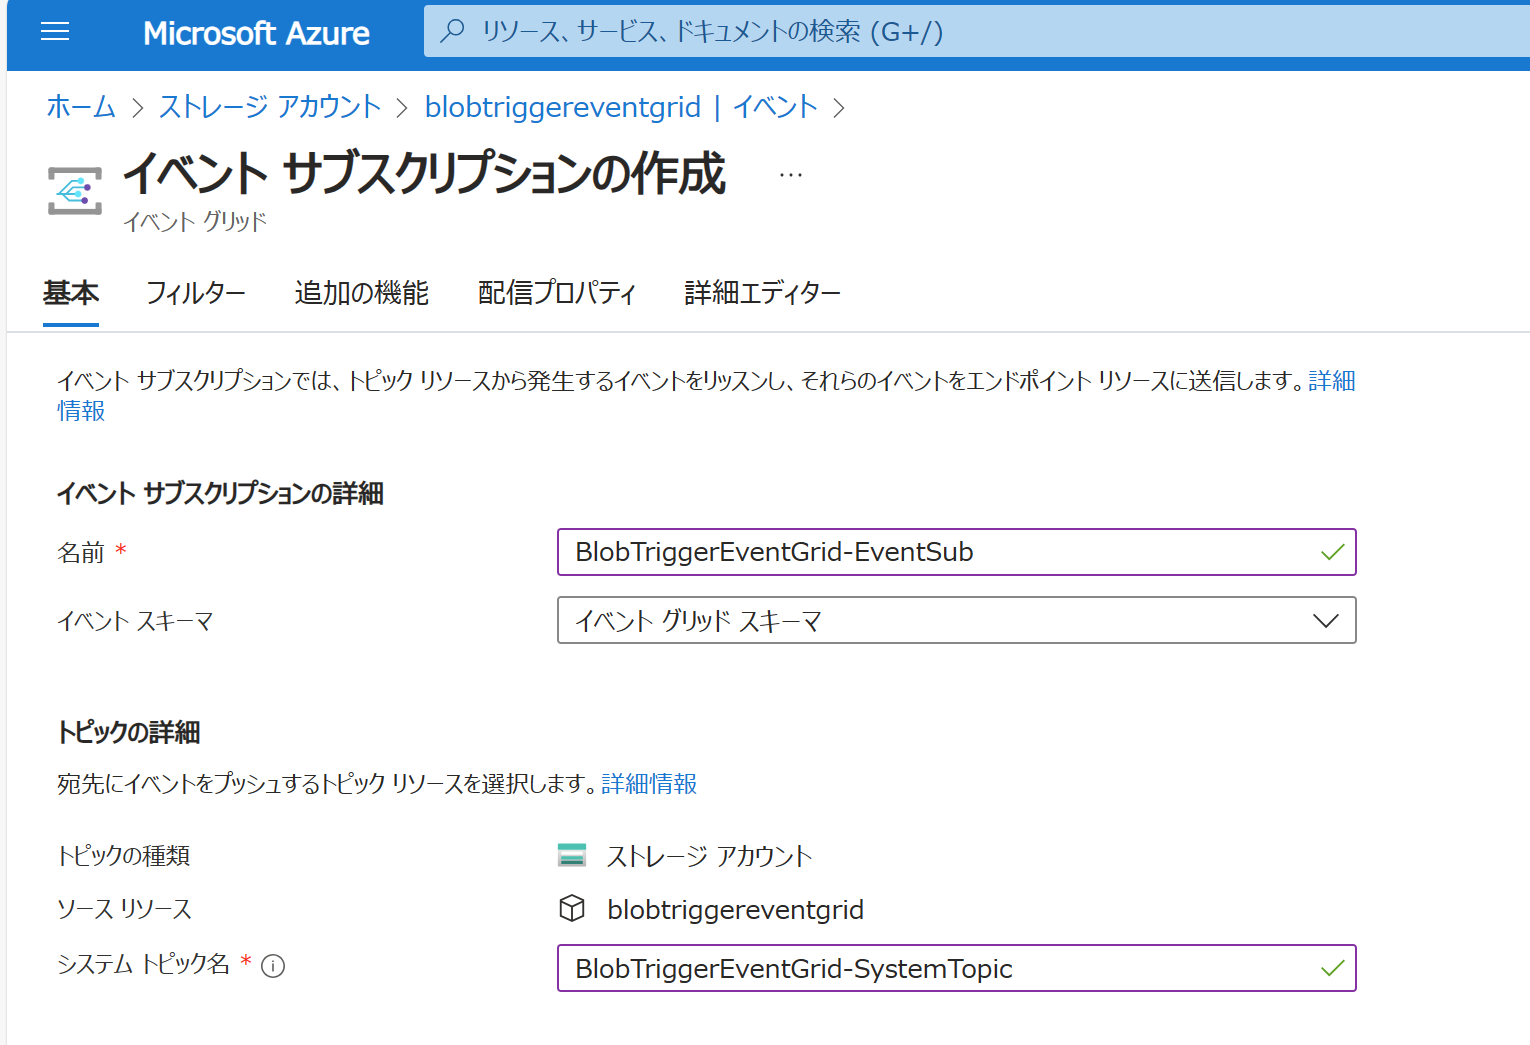Screen dimensions: 1530x1045
Task: Open the Azure portal hamburger menu
Action: [x=54, y=31]
